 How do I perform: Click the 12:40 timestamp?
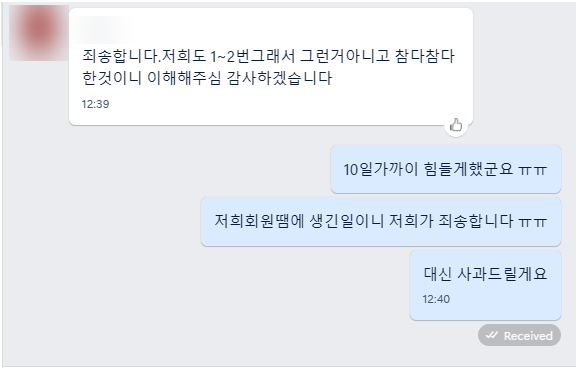[x=436, y=299]
